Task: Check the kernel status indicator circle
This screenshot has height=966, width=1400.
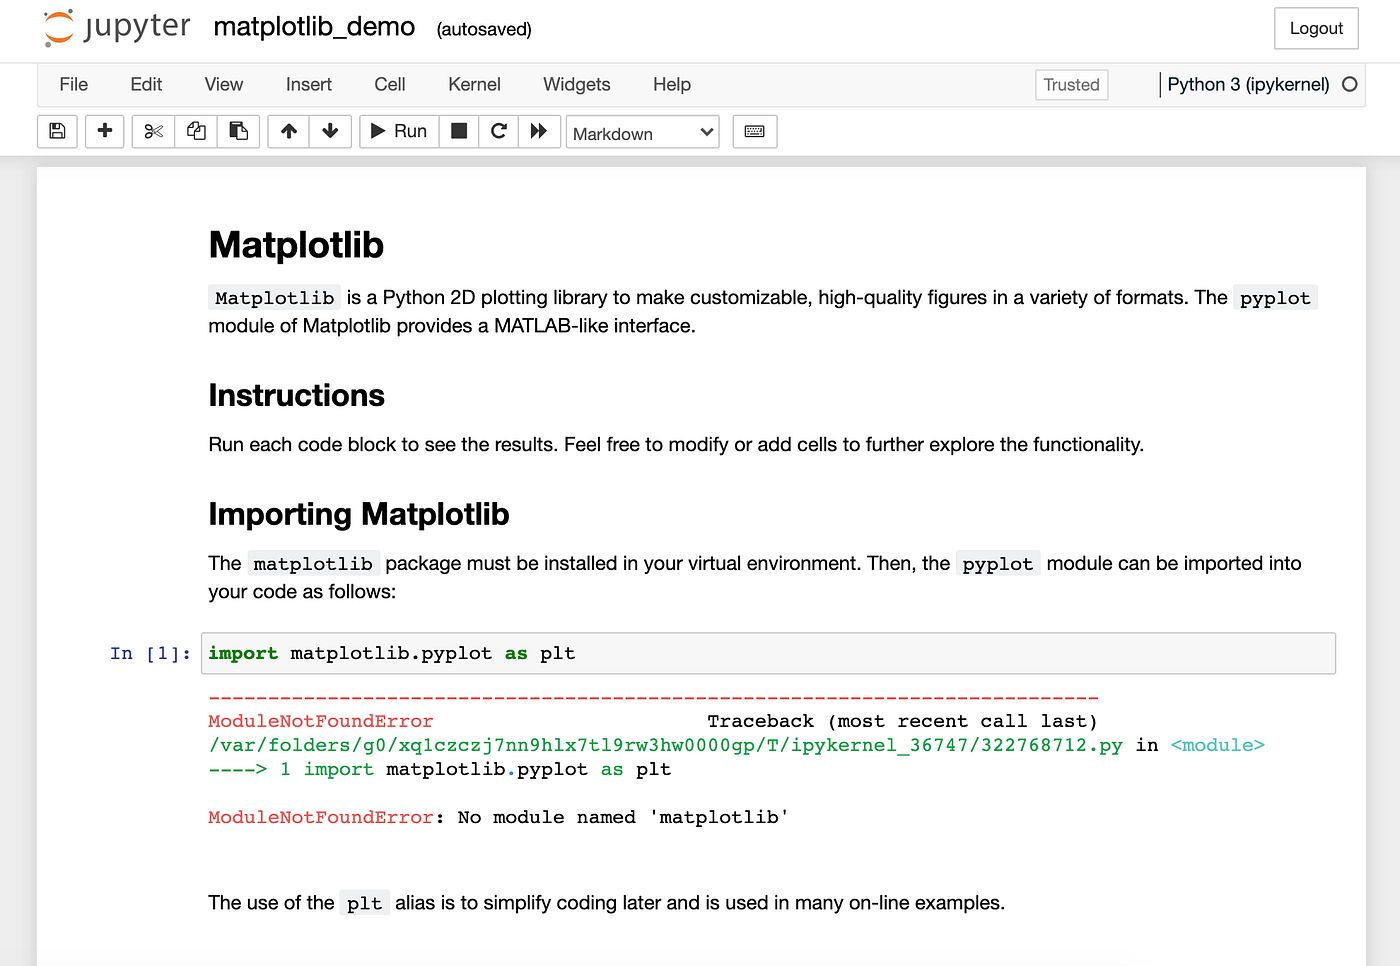Action: click(1350, 84)
